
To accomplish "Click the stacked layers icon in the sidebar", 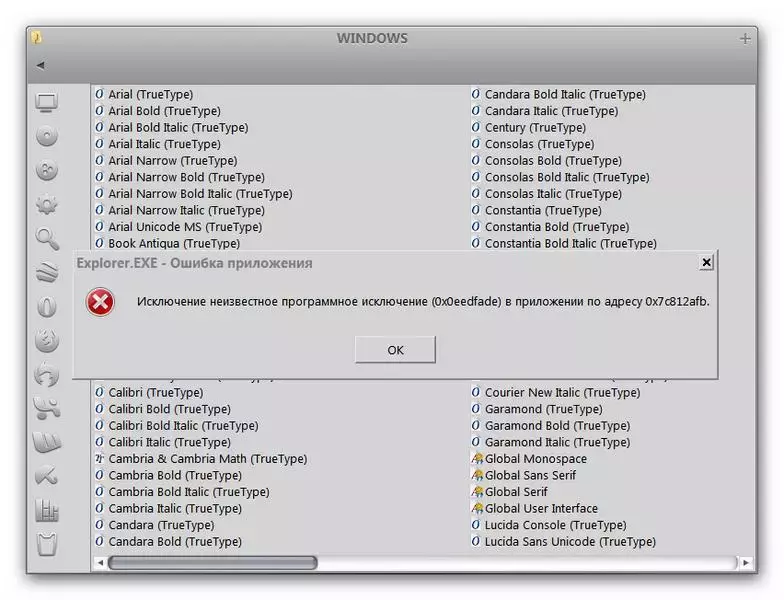I will 47,272.
